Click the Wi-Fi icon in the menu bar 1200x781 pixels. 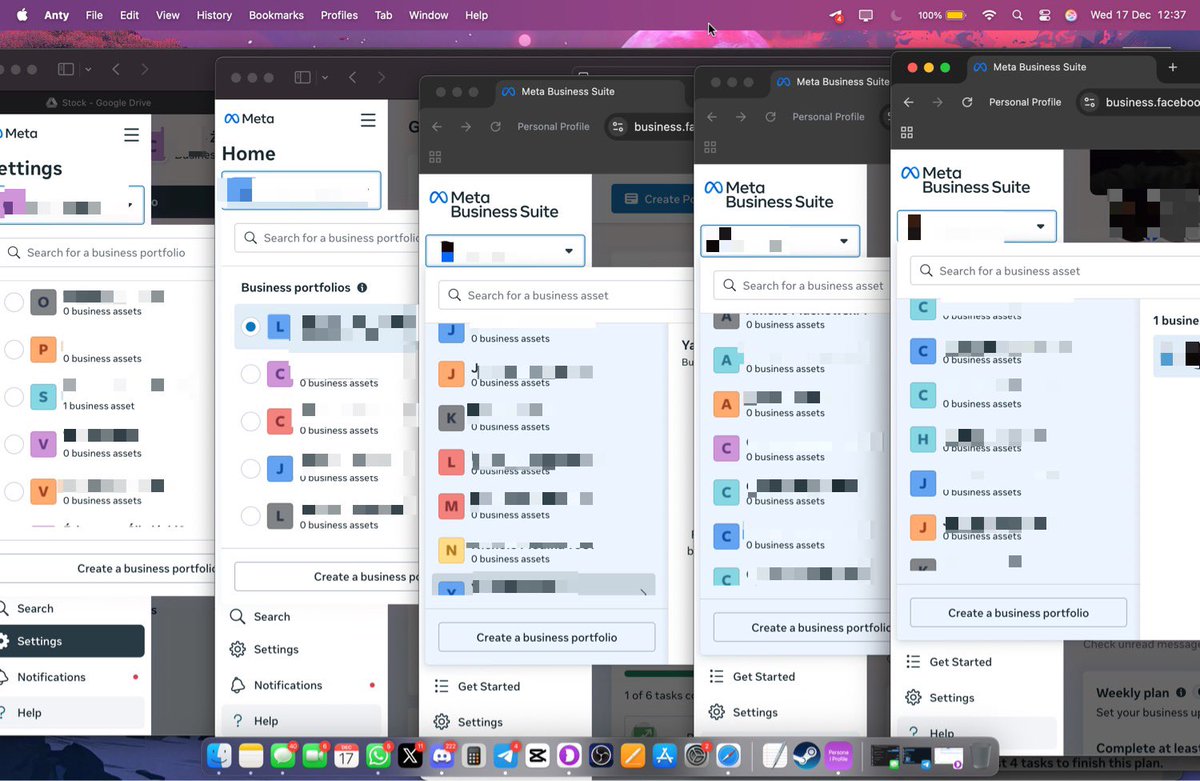(x=989, y=15)
